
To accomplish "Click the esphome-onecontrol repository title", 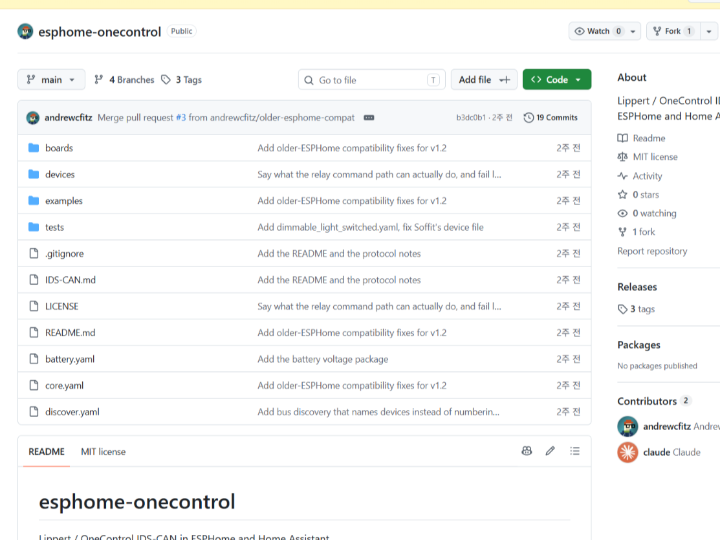I will [100, 32].
